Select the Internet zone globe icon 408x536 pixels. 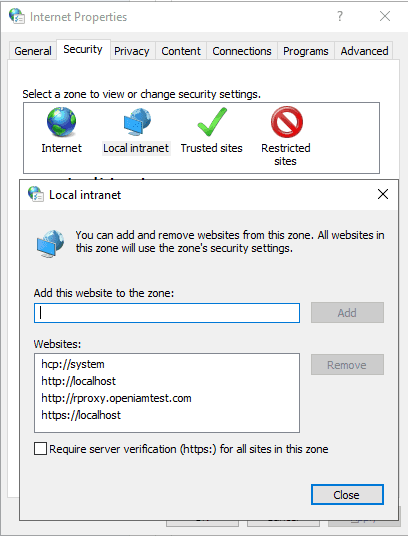pos(62,122)
